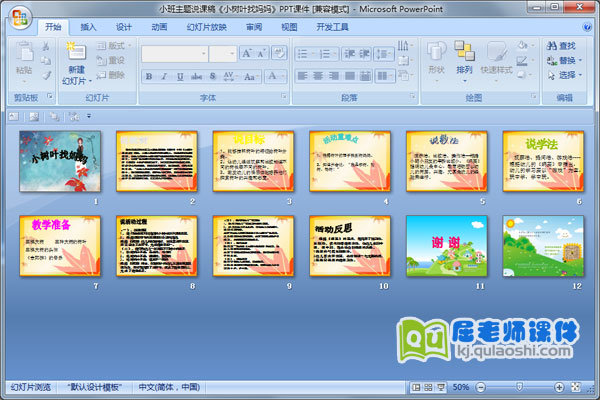Toggle underline text formatting
The height and width of the screenshot is (400, 600).
click(181, 75)
